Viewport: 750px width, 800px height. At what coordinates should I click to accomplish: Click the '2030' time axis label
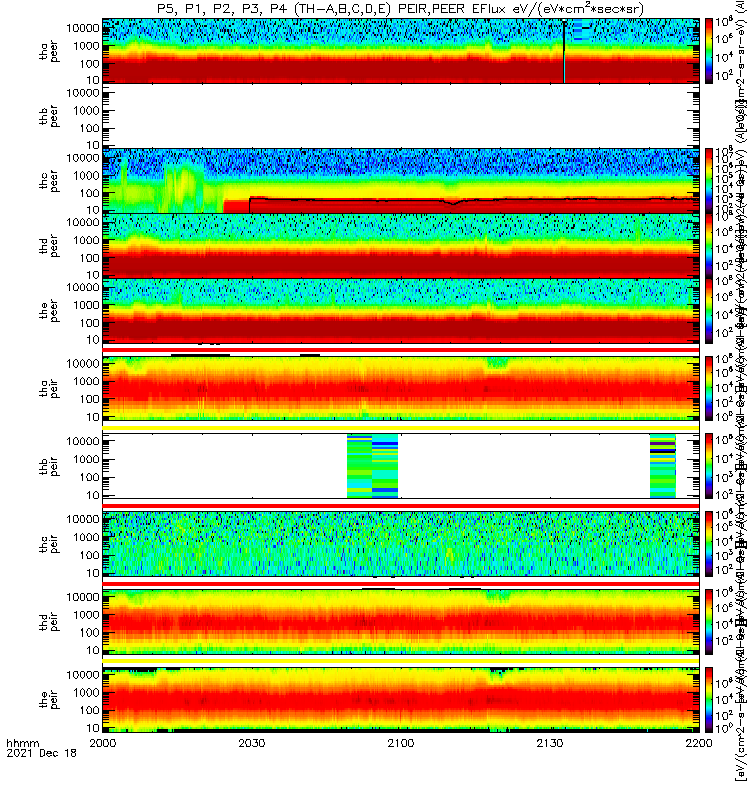(x=252, y=743)
